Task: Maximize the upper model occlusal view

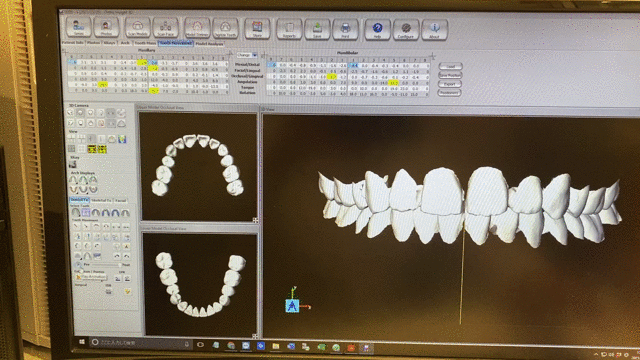Action: [255, 220]
